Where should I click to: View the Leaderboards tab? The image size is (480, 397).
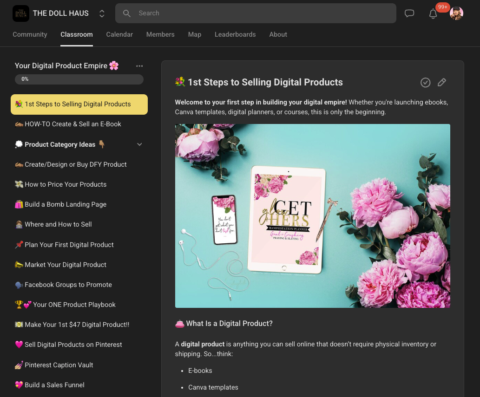pyautogui.click(x=235, y=34)
